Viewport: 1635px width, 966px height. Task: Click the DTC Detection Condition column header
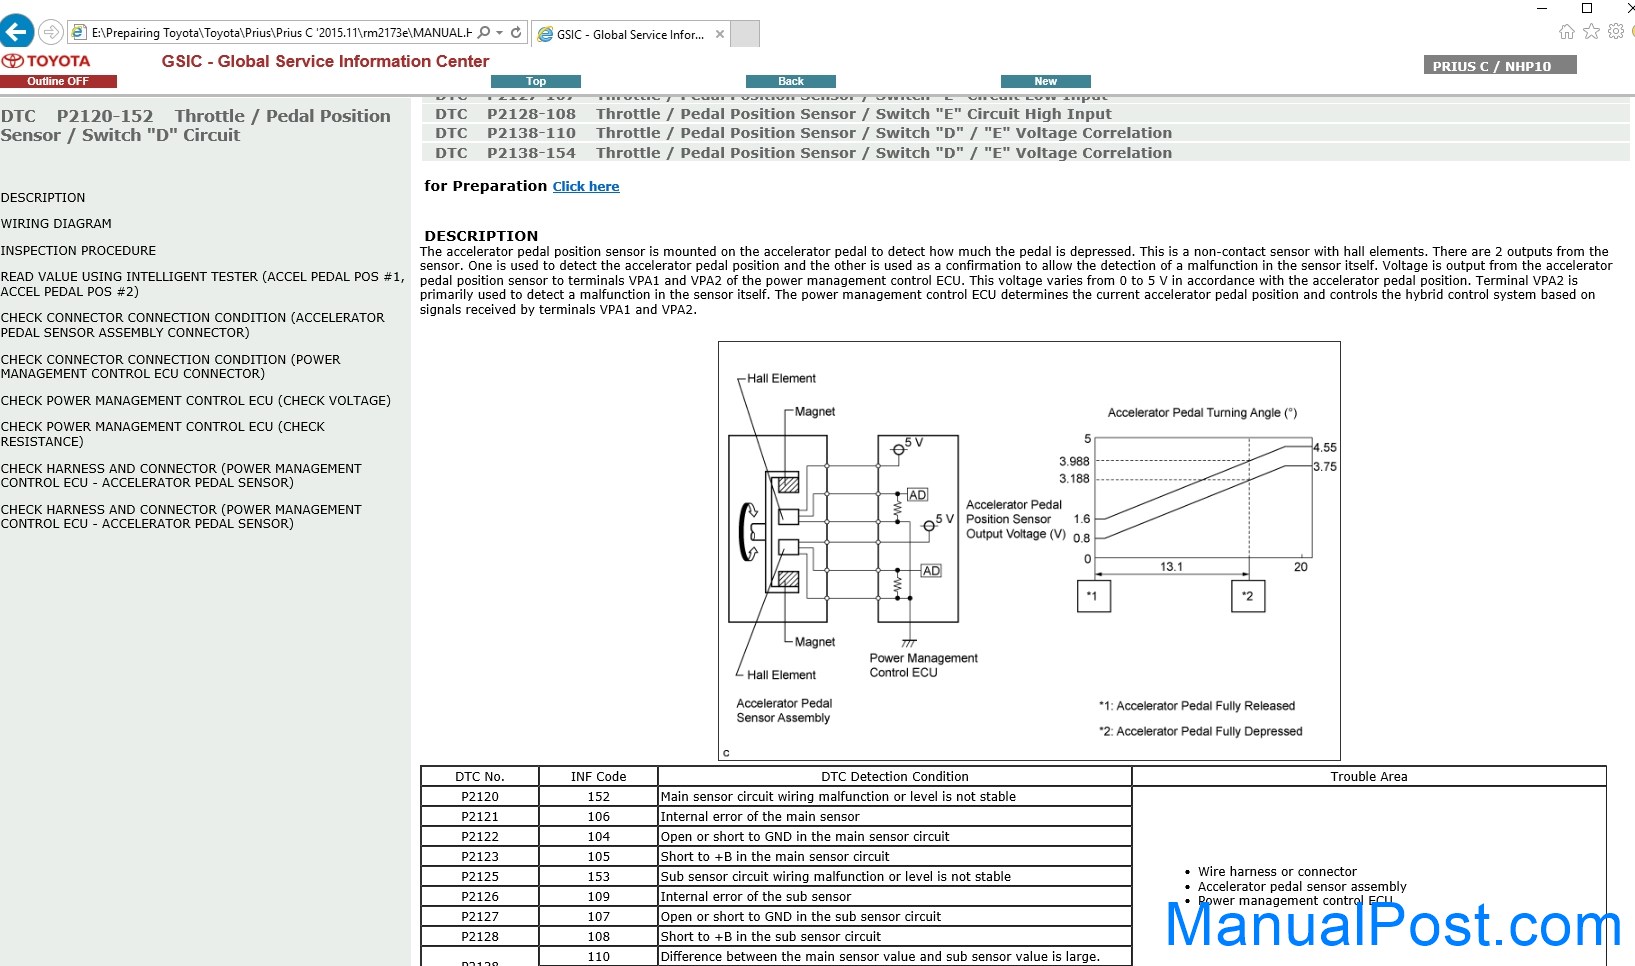tap(895, 777)
